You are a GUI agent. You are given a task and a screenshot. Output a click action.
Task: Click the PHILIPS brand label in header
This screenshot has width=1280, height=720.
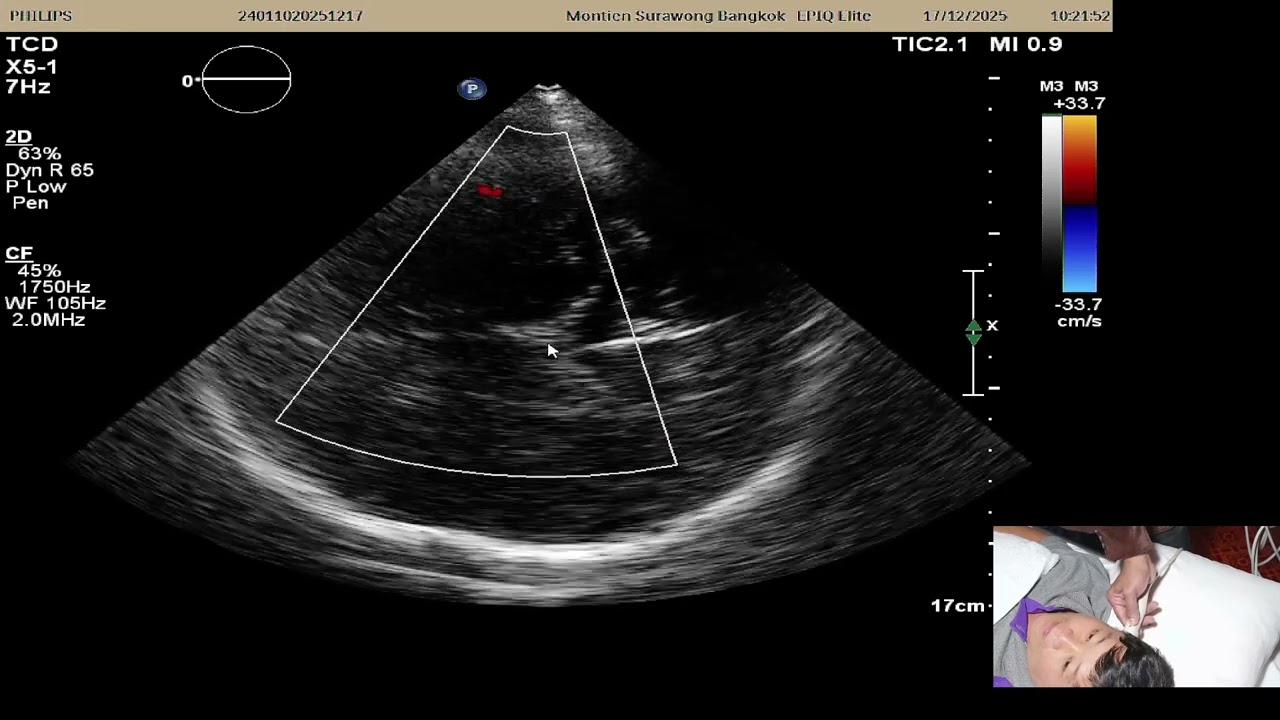(x=41, y=16)
